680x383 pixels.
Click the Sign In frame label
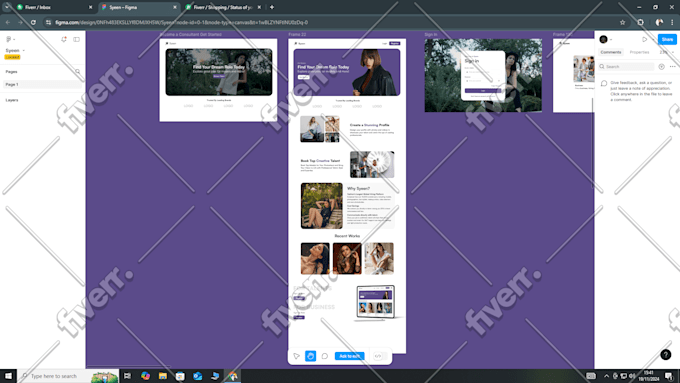tap(431, 35)
